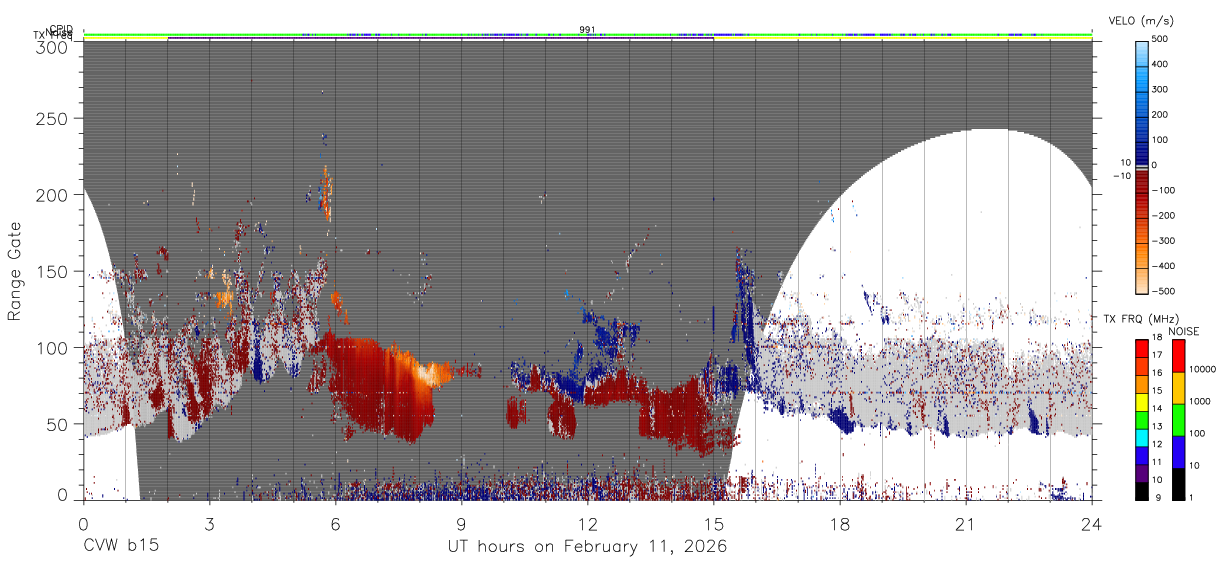Click the yellow-orange segment of NOISE colorbar
This screenshot has width=1228, height=567.
click(x=1178, y=387)
